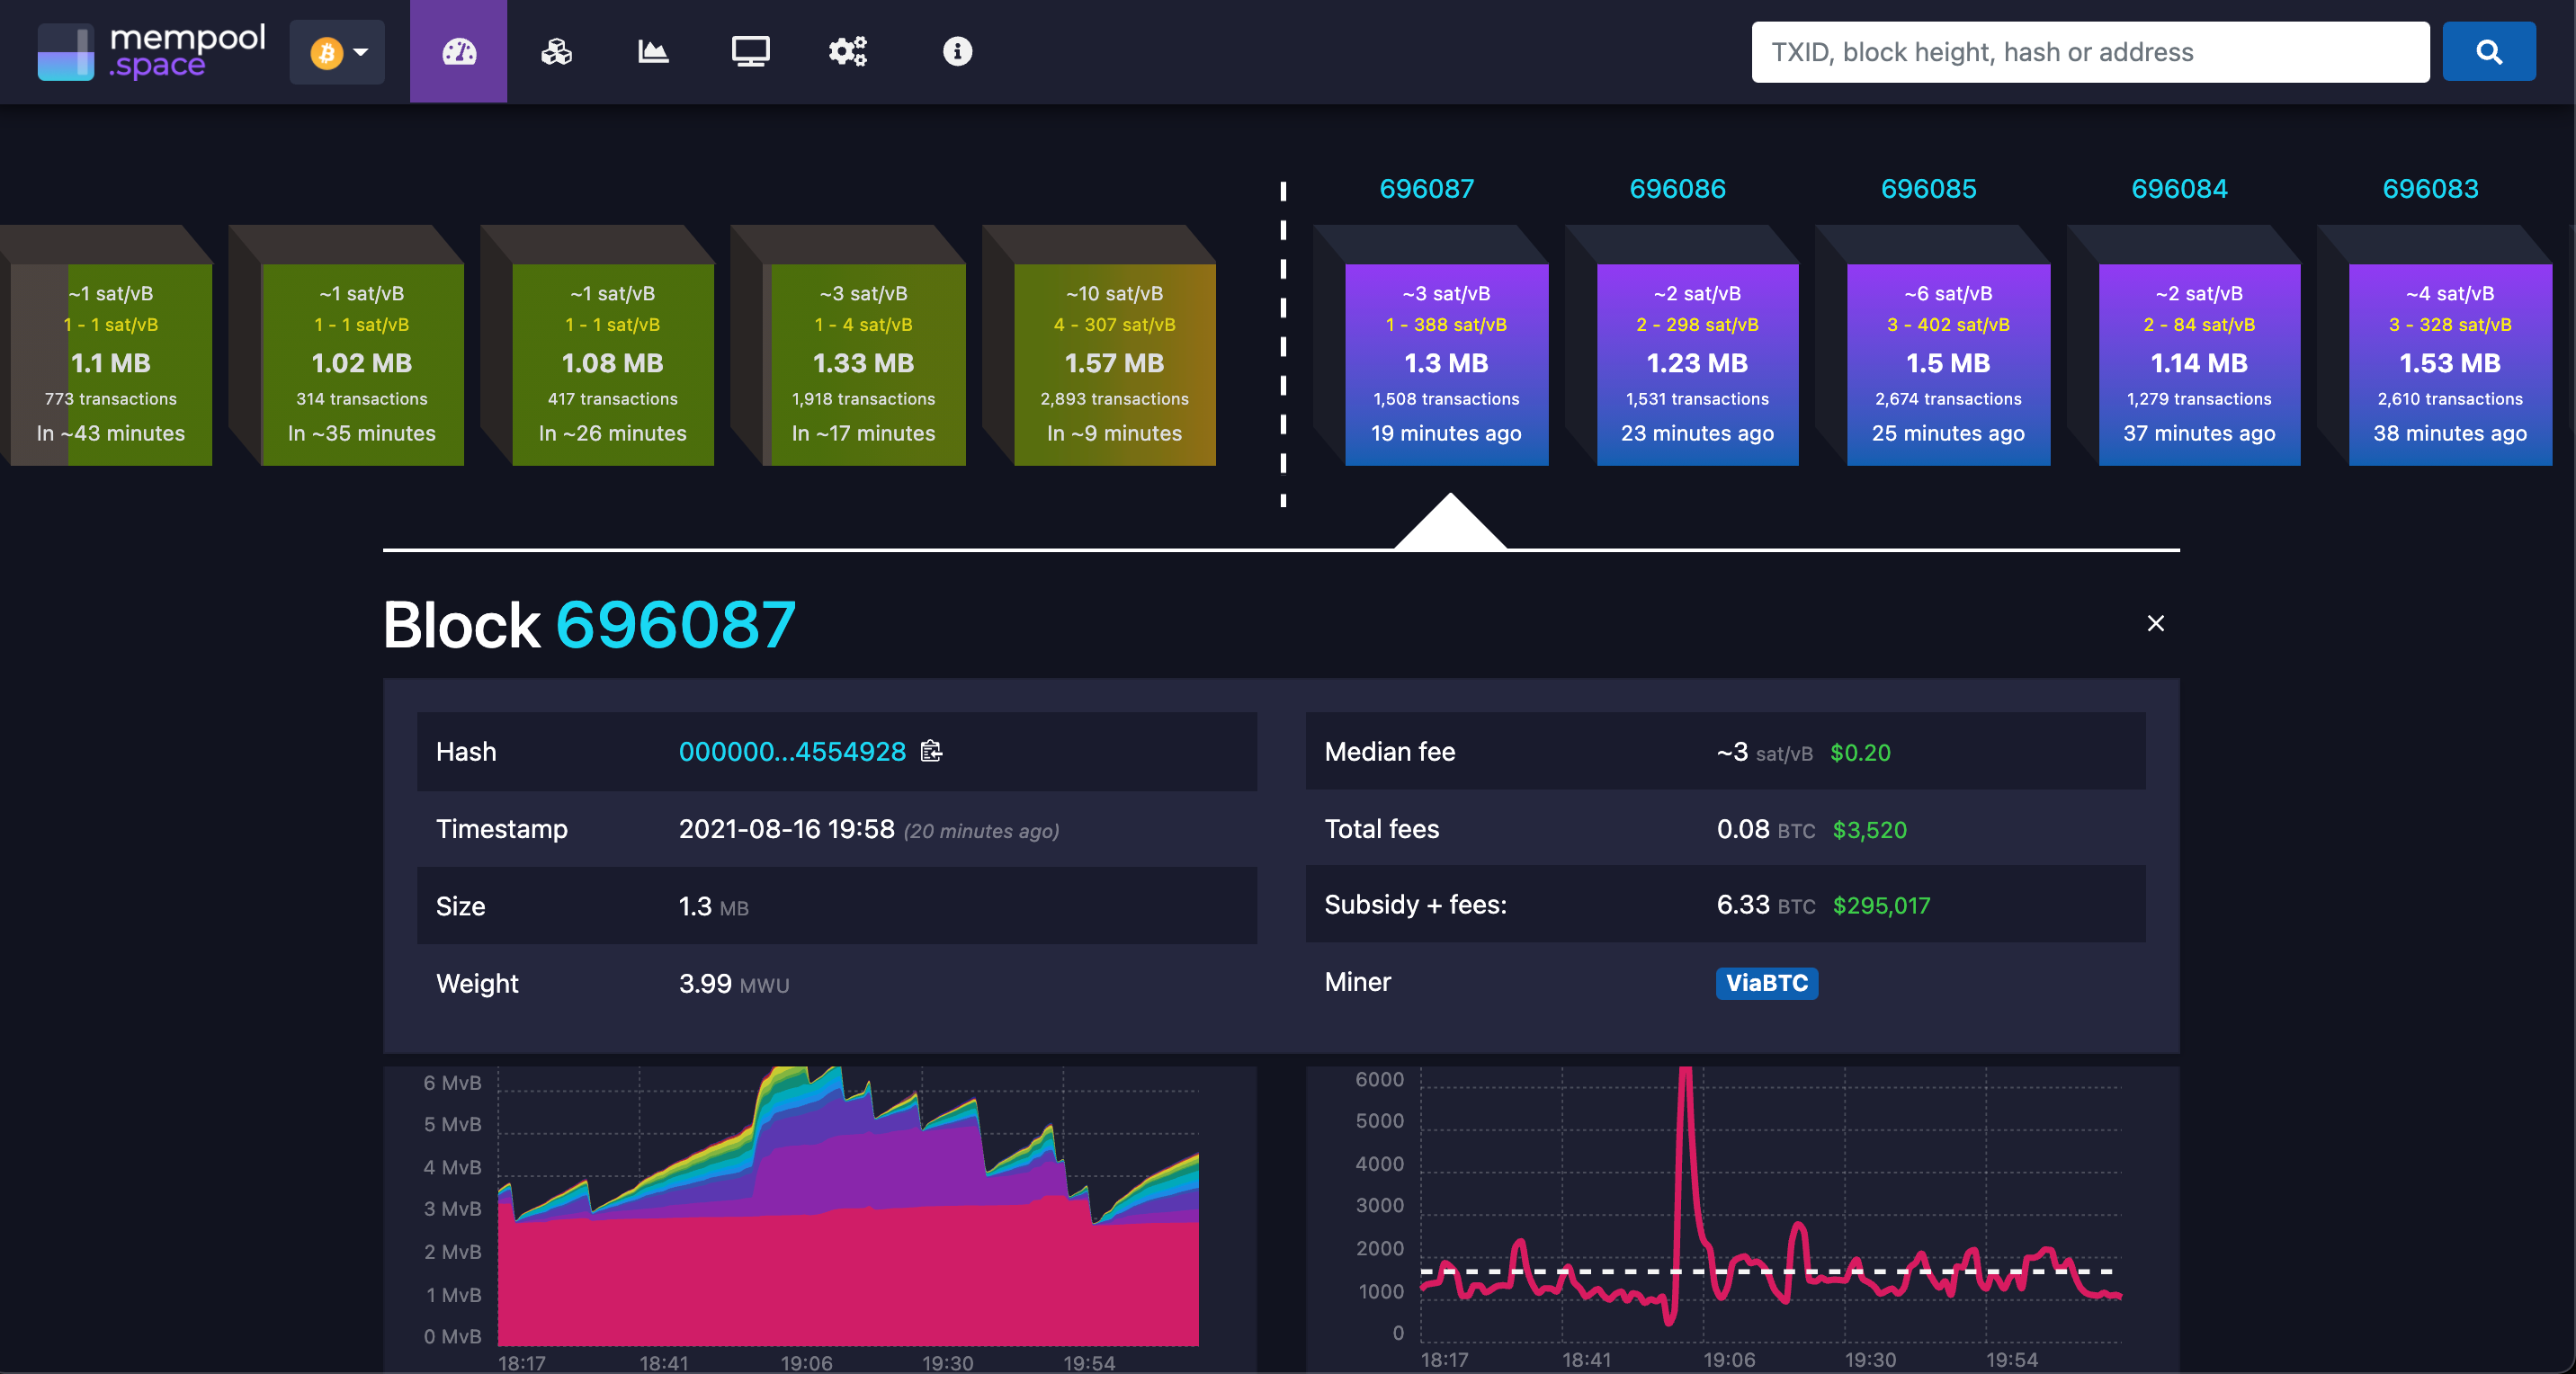Copy block hash with clipboard icon
2576x1374 pixels.
(x=931, y=751)
